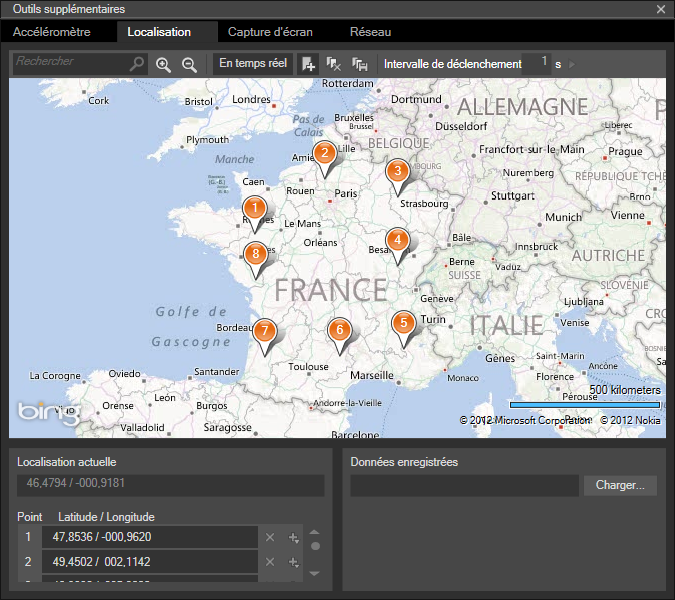Click the Paris label on the map
The width and height of the screenshot is (675, 600).
click(346, 193)
